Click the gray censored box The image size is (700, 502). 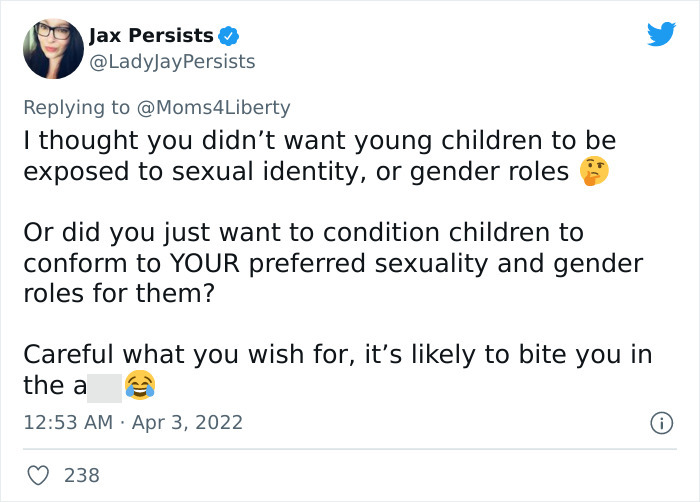point(105,385)
